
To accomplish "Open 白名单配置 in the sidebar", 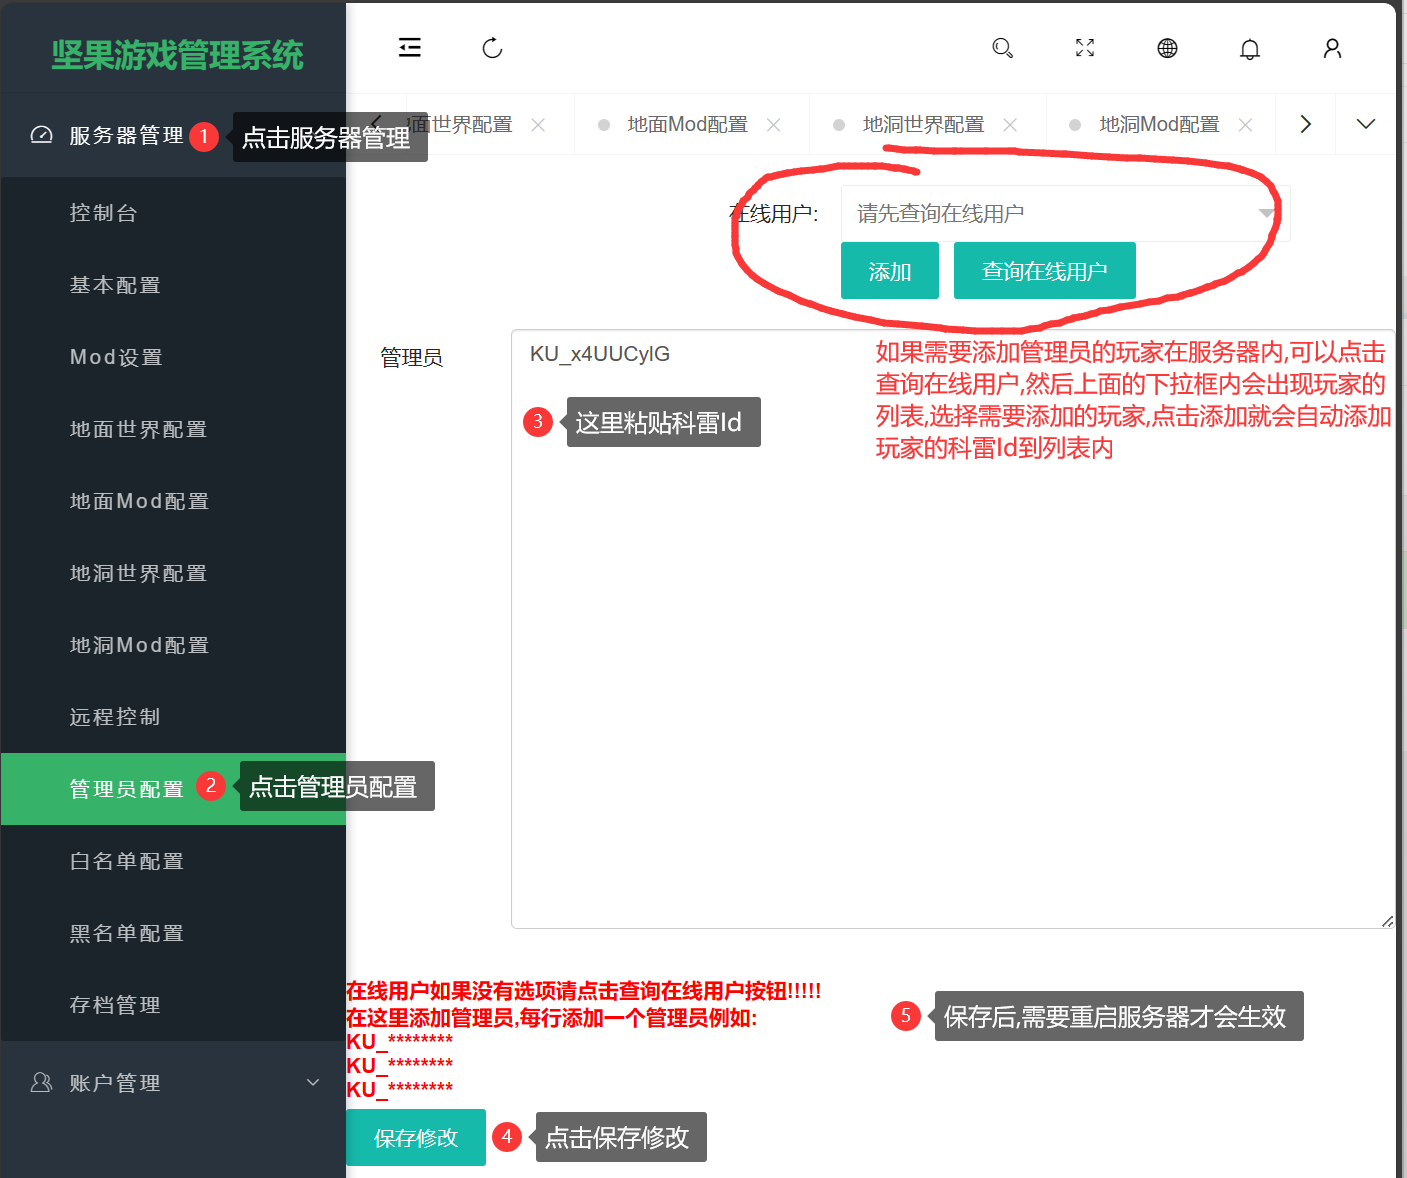I will pyautogui.click(x=173, y=861).
